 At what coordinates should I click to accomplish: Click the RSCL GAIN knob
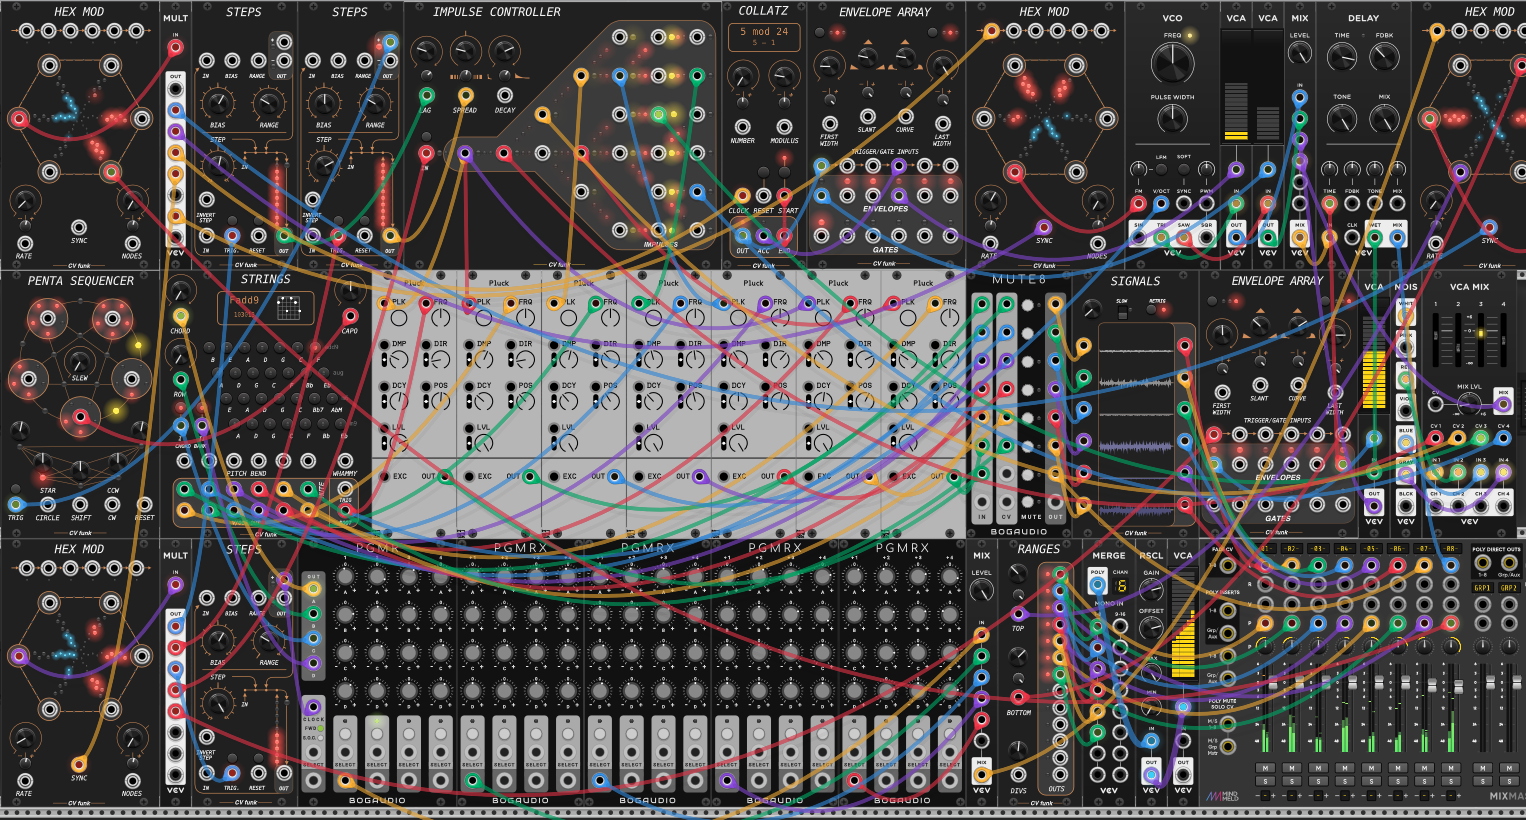1151,589
